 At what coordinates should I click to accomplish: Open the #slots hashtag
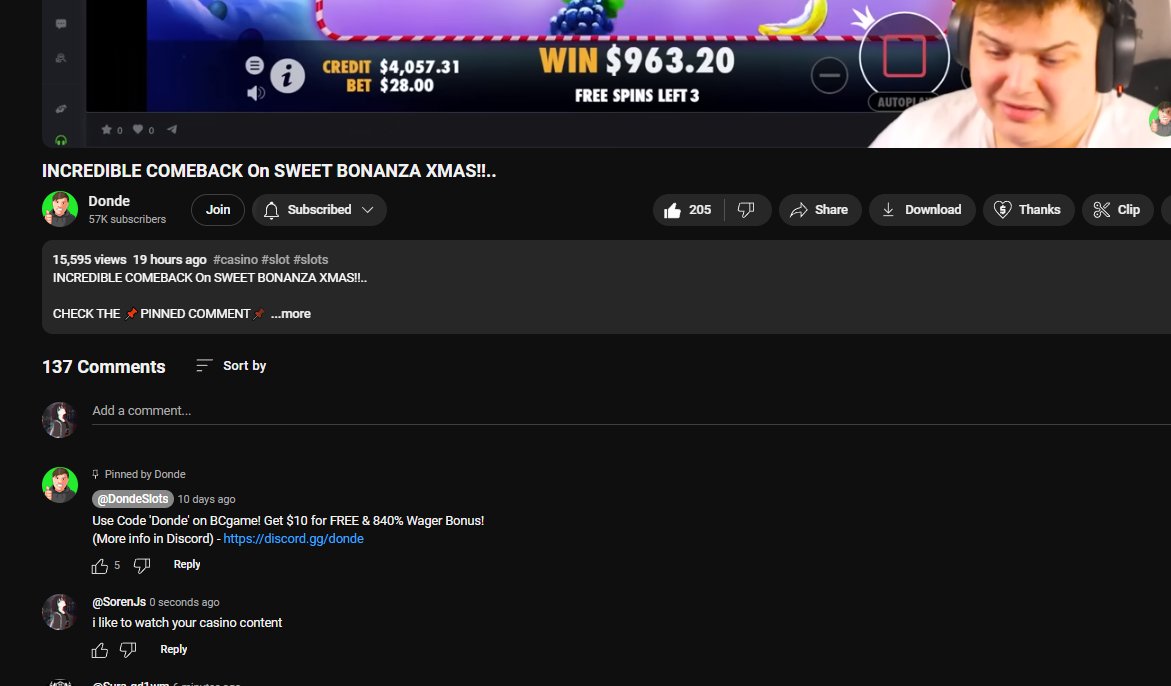click(311, 260)
